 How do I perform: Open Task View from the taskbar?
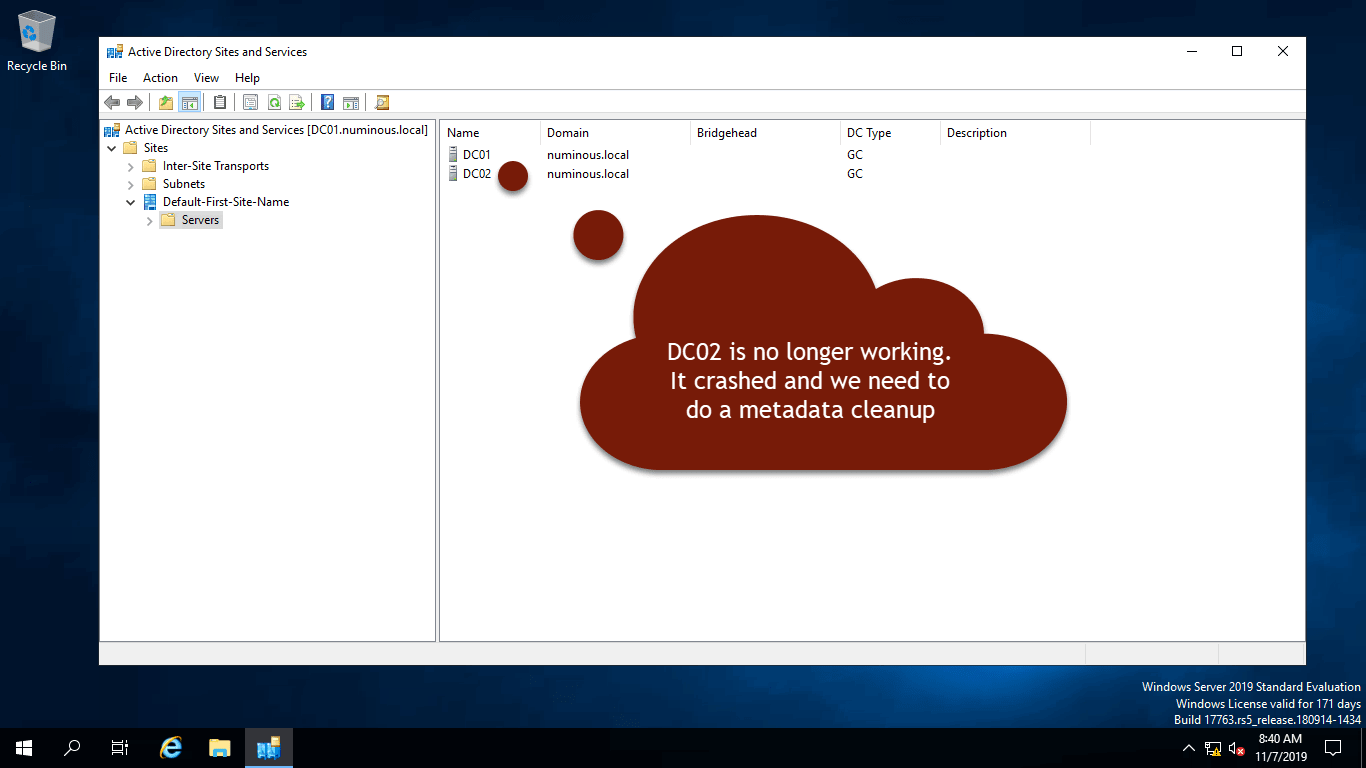click(120, 748)
